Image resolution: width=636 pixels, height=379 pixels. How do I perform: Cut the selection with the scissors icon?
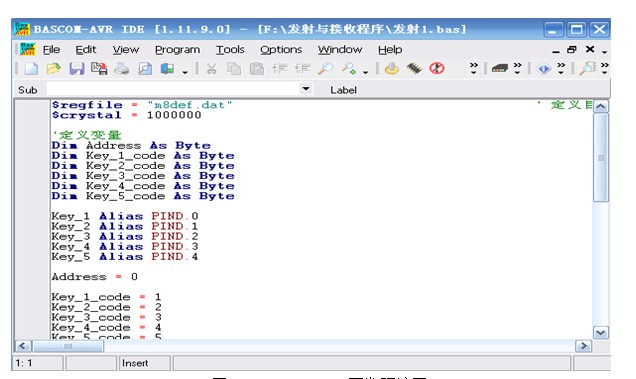pyautogui.click(x=211, y=68)
